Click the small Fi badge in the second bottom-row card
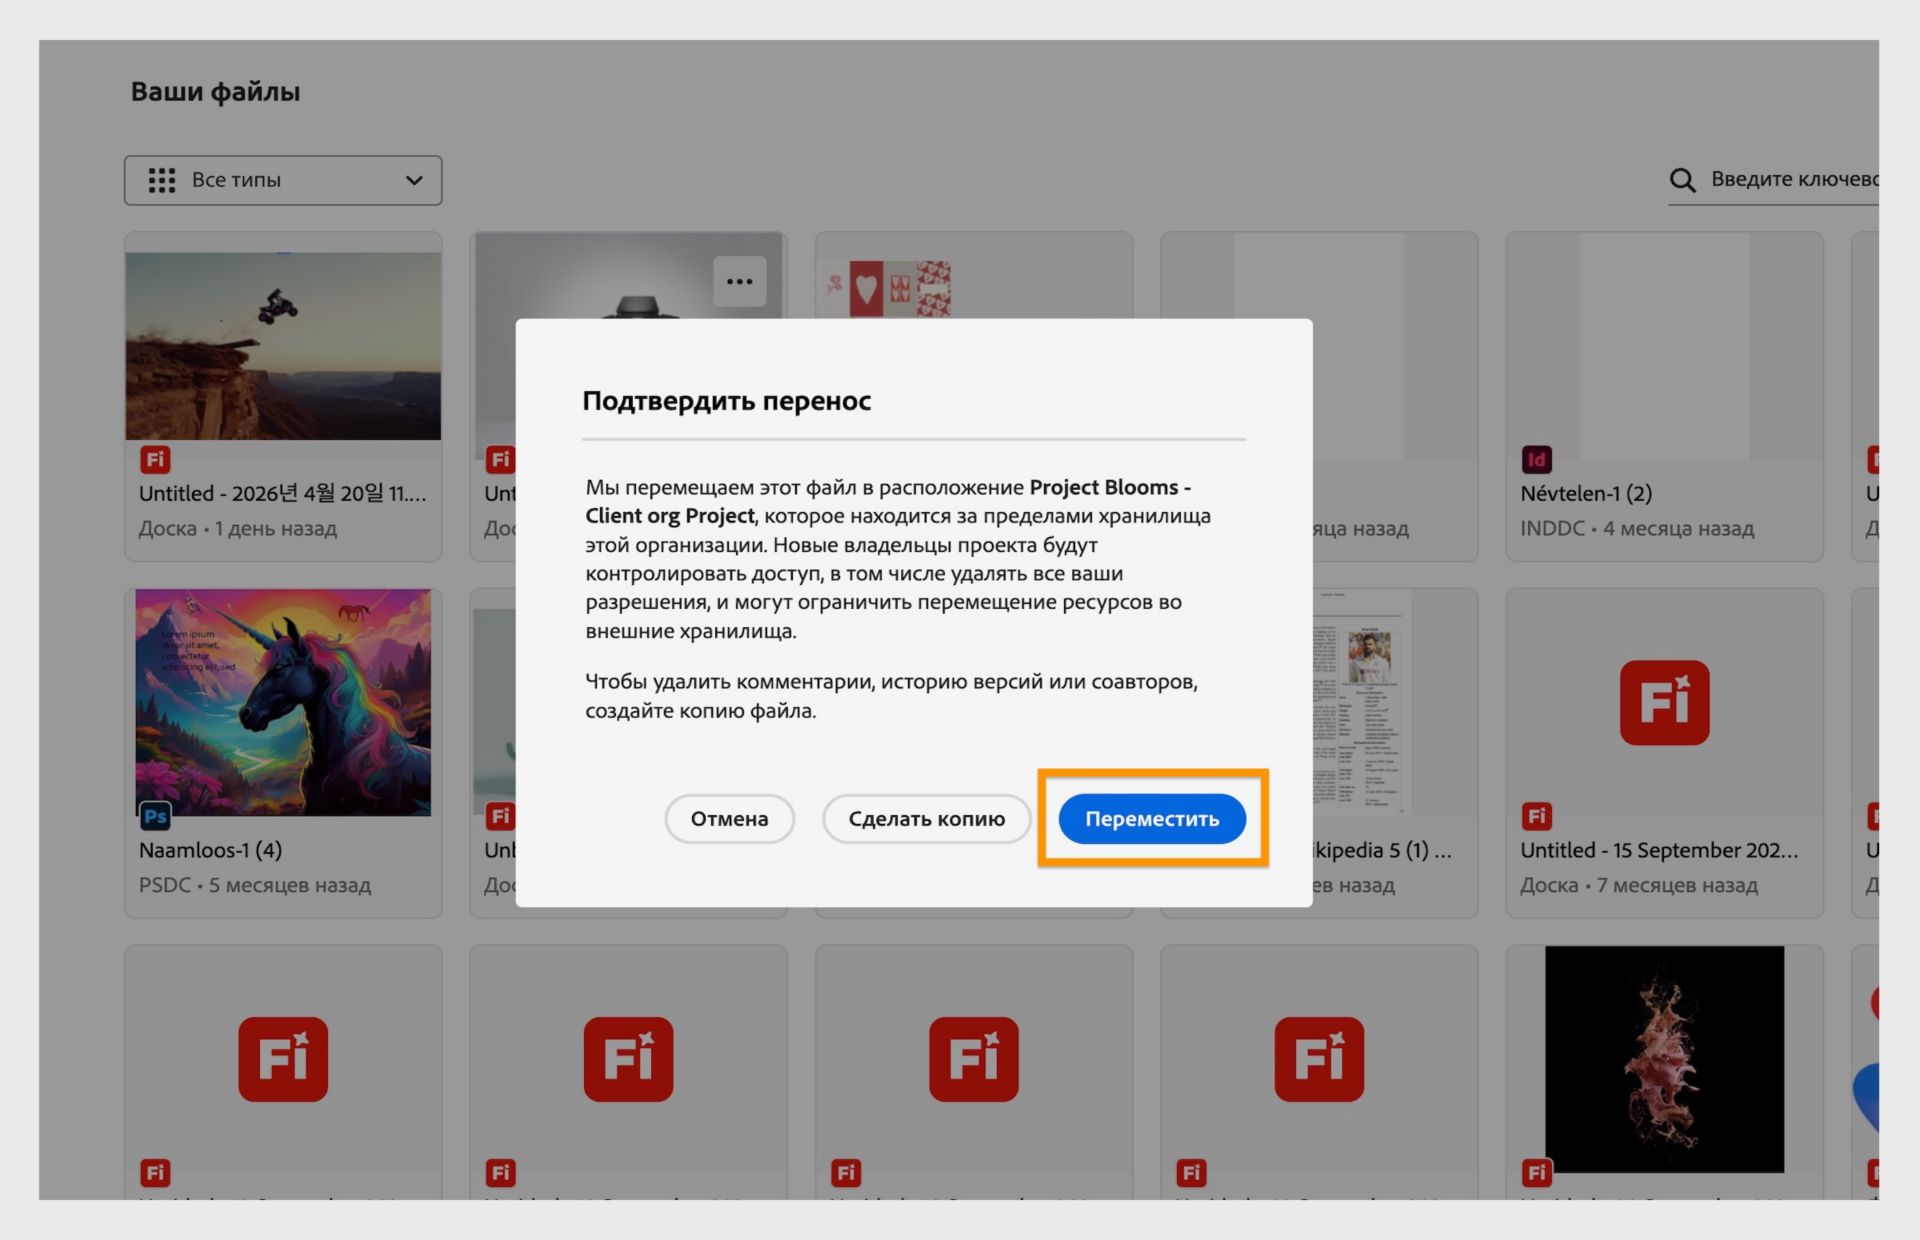 (500, 1172)
